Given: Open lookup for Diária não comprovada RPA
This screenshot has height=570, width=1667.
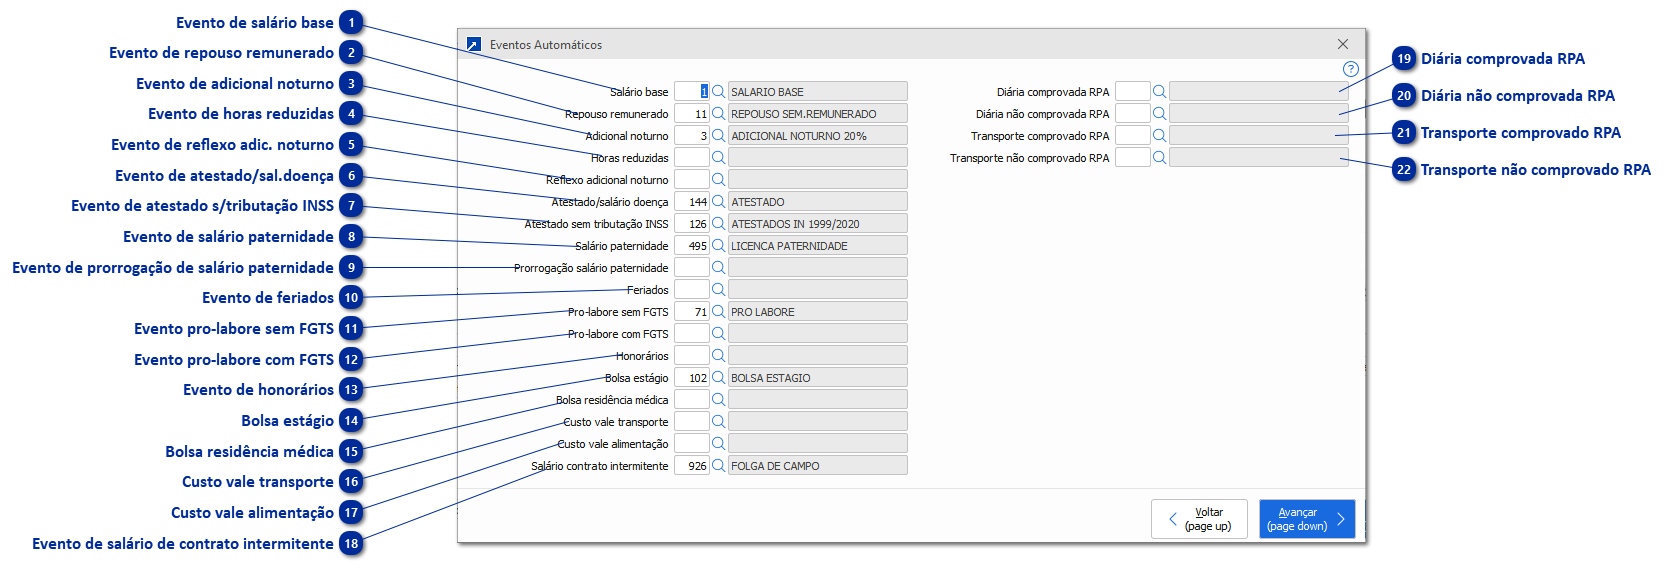Looking at the screenshot, I should [x=1159, y=113].
